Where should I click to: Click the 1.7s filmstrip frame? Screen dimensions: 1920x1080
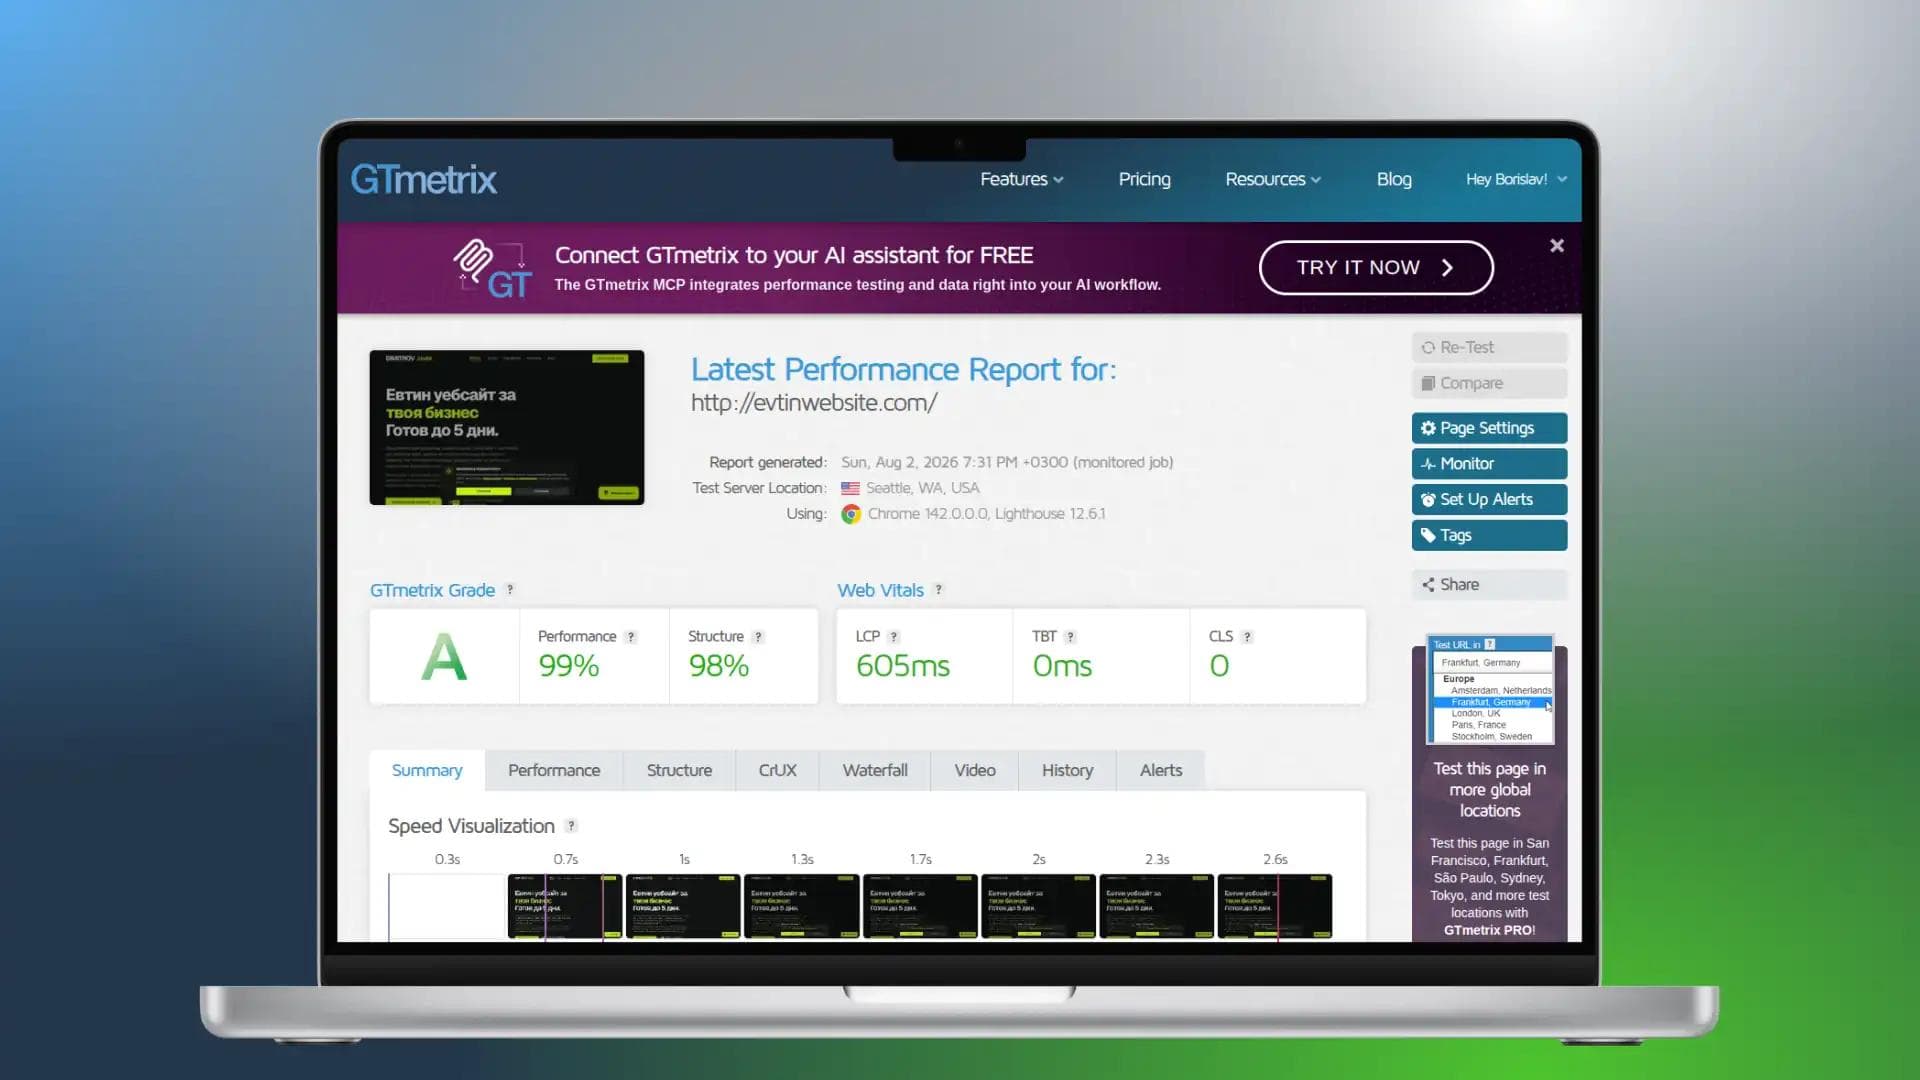point(920,906)
